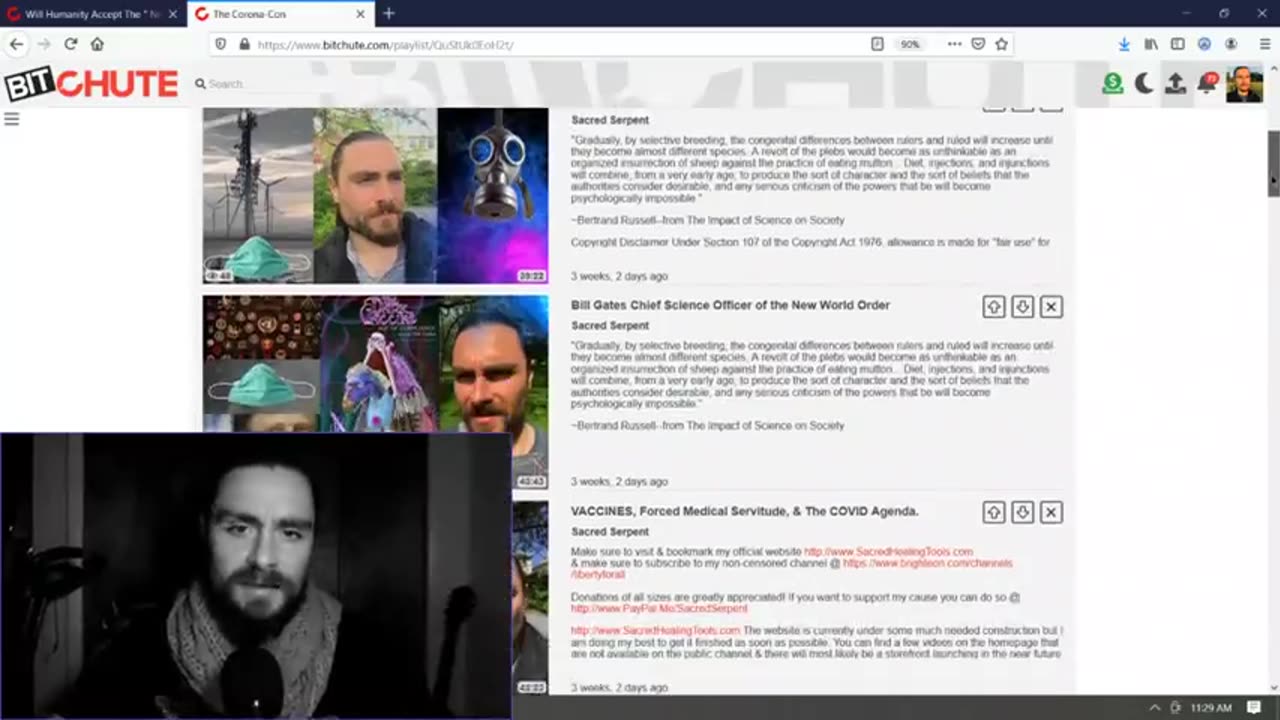
Task: Click the 11:29 AM taskbar clock
Action: (x=1211, y=708)
